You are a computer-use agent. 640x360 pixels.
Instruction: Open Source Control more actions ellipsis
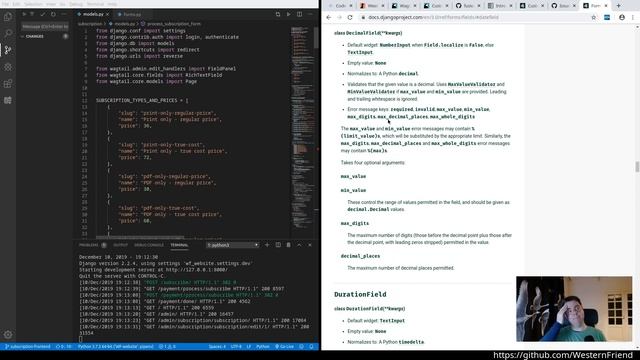tap(64, 14)
